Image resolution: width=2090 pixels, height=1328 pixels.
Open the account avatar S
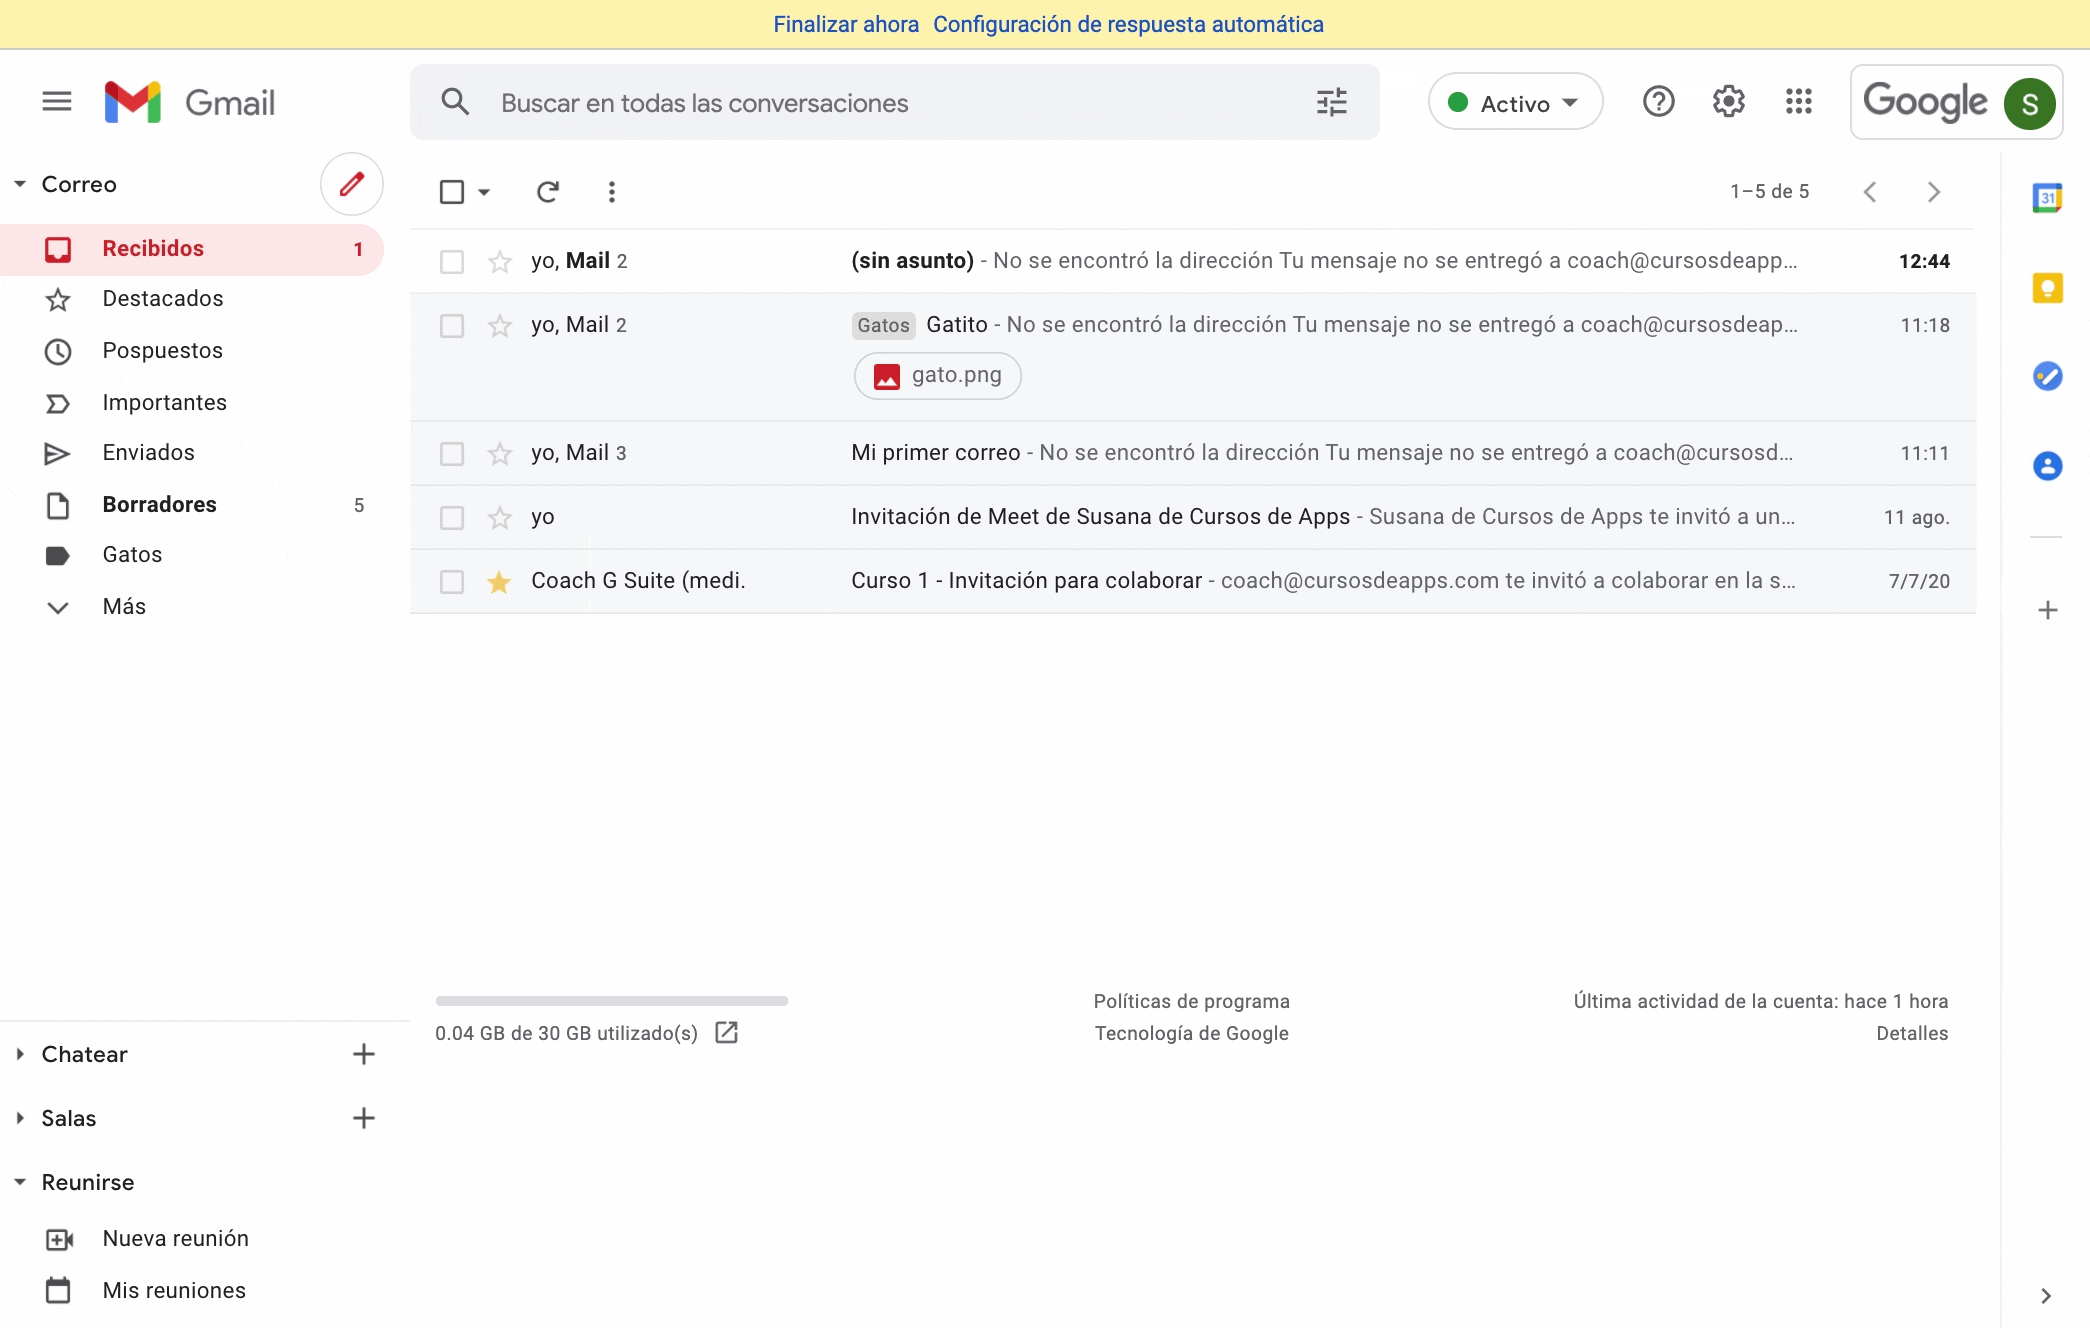(x=2029, y=103)
